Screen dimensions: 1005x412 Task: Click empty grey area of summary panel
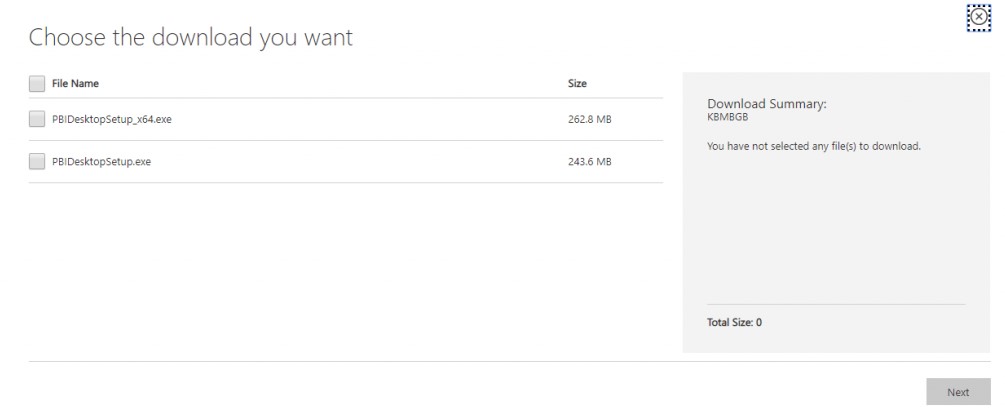(x=825, y=230)
